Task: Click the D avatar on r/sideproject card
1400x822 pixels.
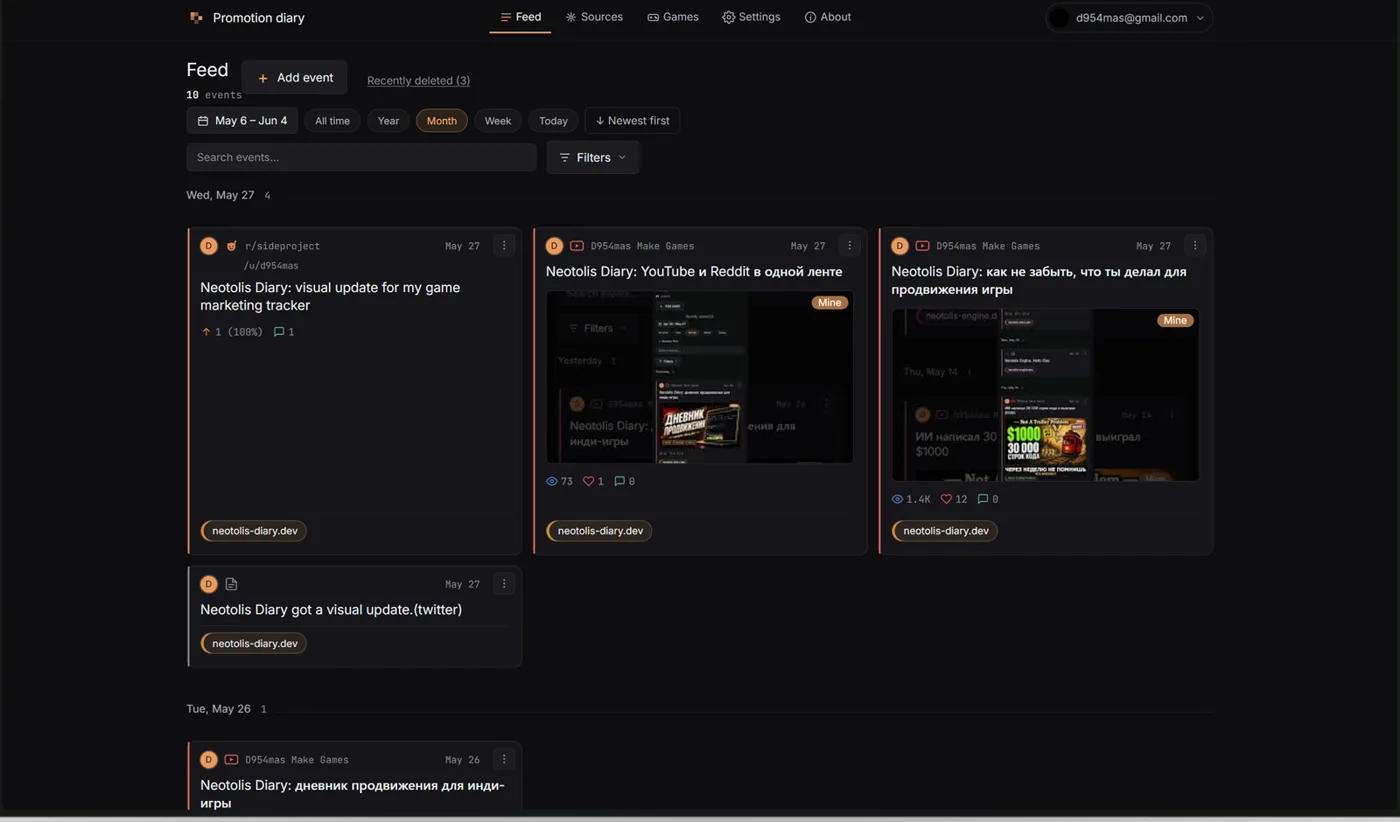Action: [208, 246]
